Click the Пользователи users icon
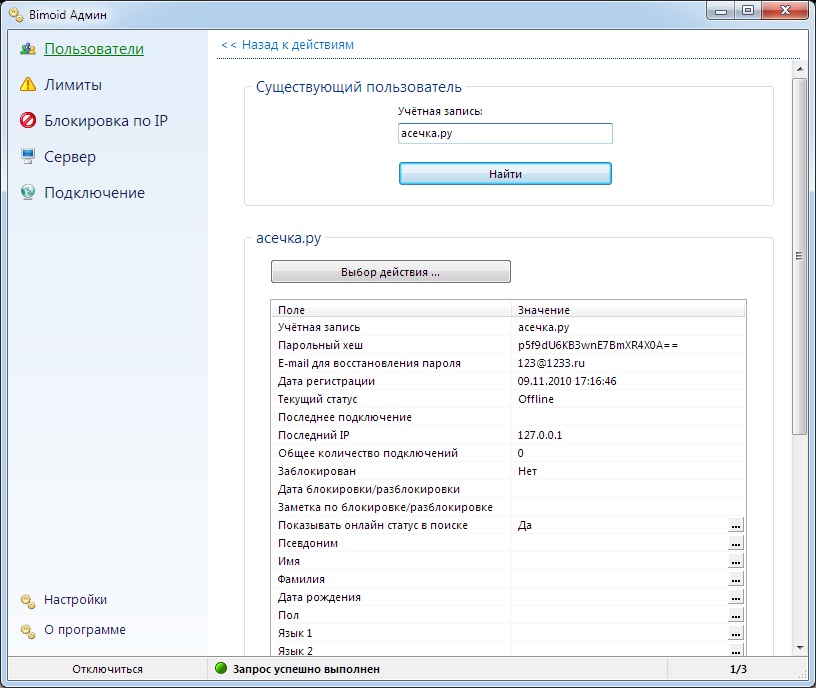816x688 pixels. point(28,49)
